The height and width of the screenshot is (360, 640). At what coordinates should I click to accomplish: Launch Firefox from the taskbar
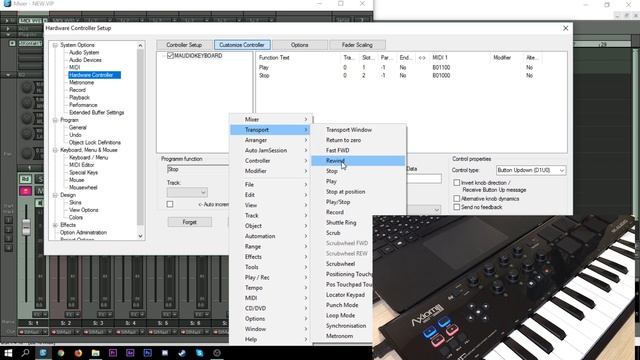click(x=78, y=353)
